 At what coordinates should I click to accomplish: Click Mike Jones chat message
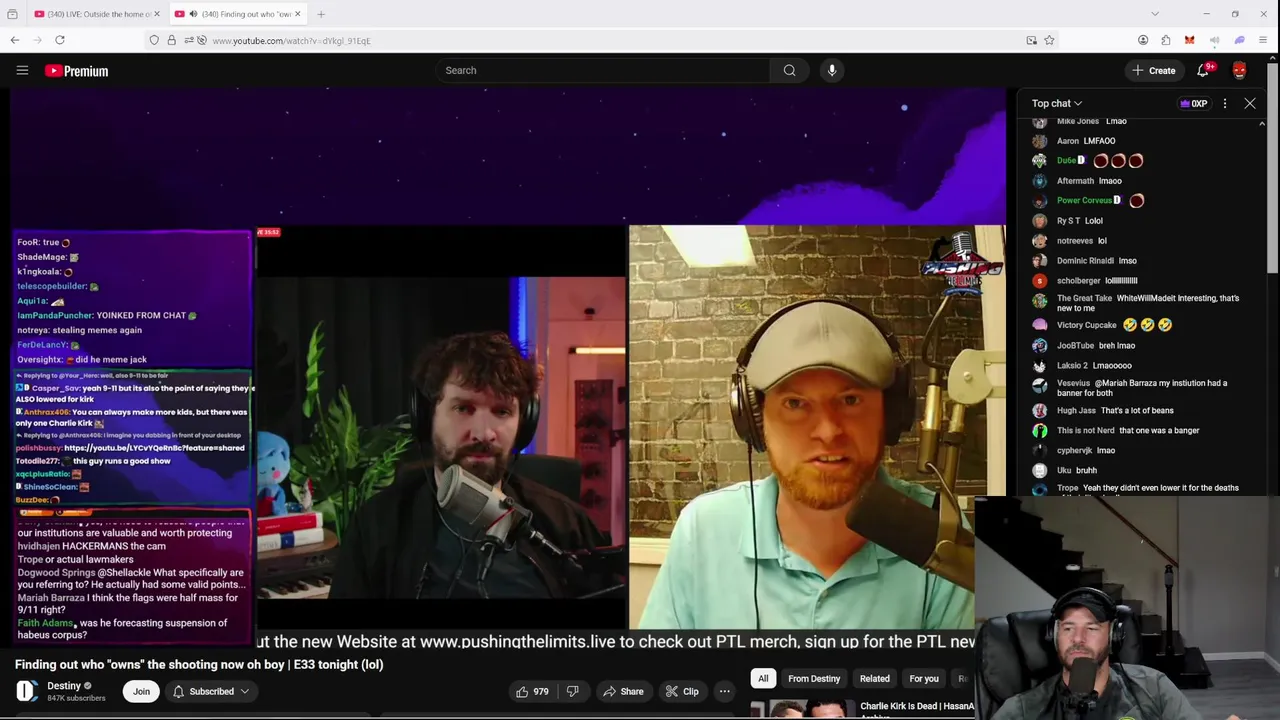coord(1091,121)
